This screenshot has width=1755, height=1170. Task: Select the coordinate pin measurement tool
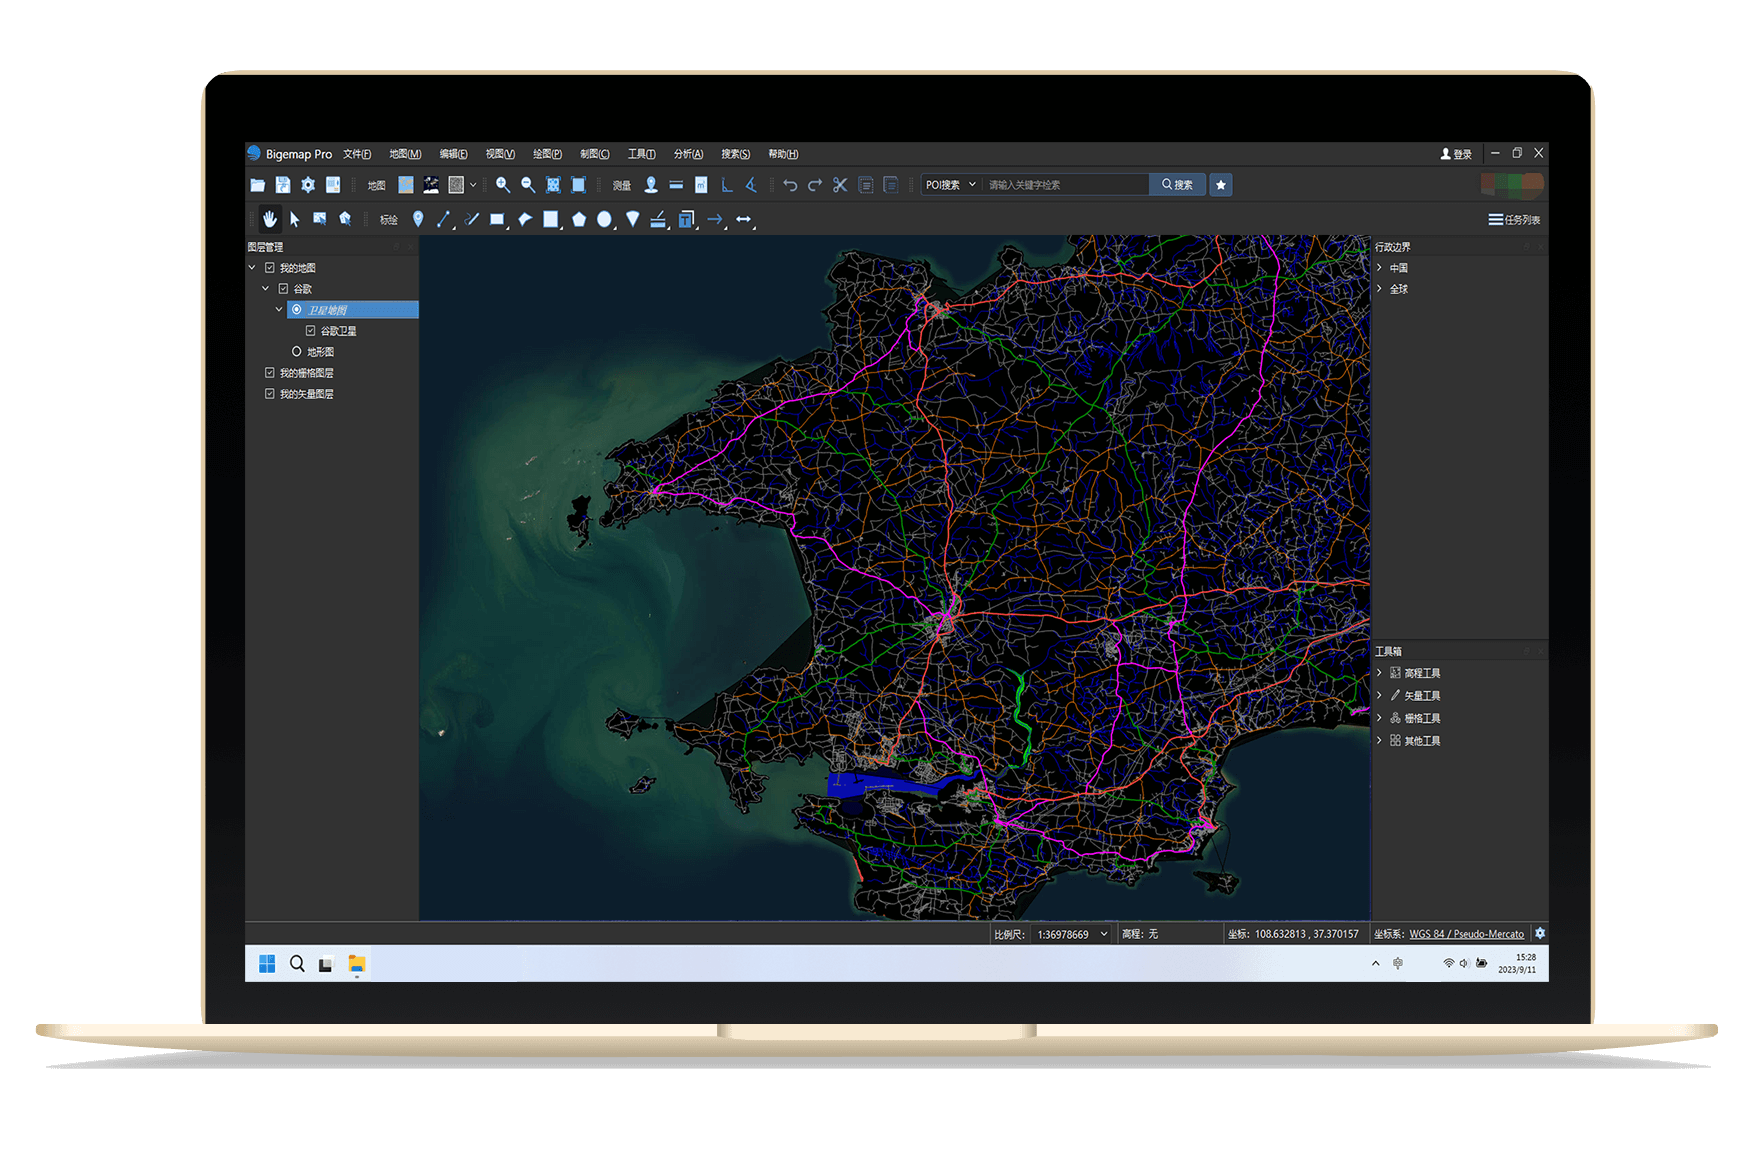point(651,185)
